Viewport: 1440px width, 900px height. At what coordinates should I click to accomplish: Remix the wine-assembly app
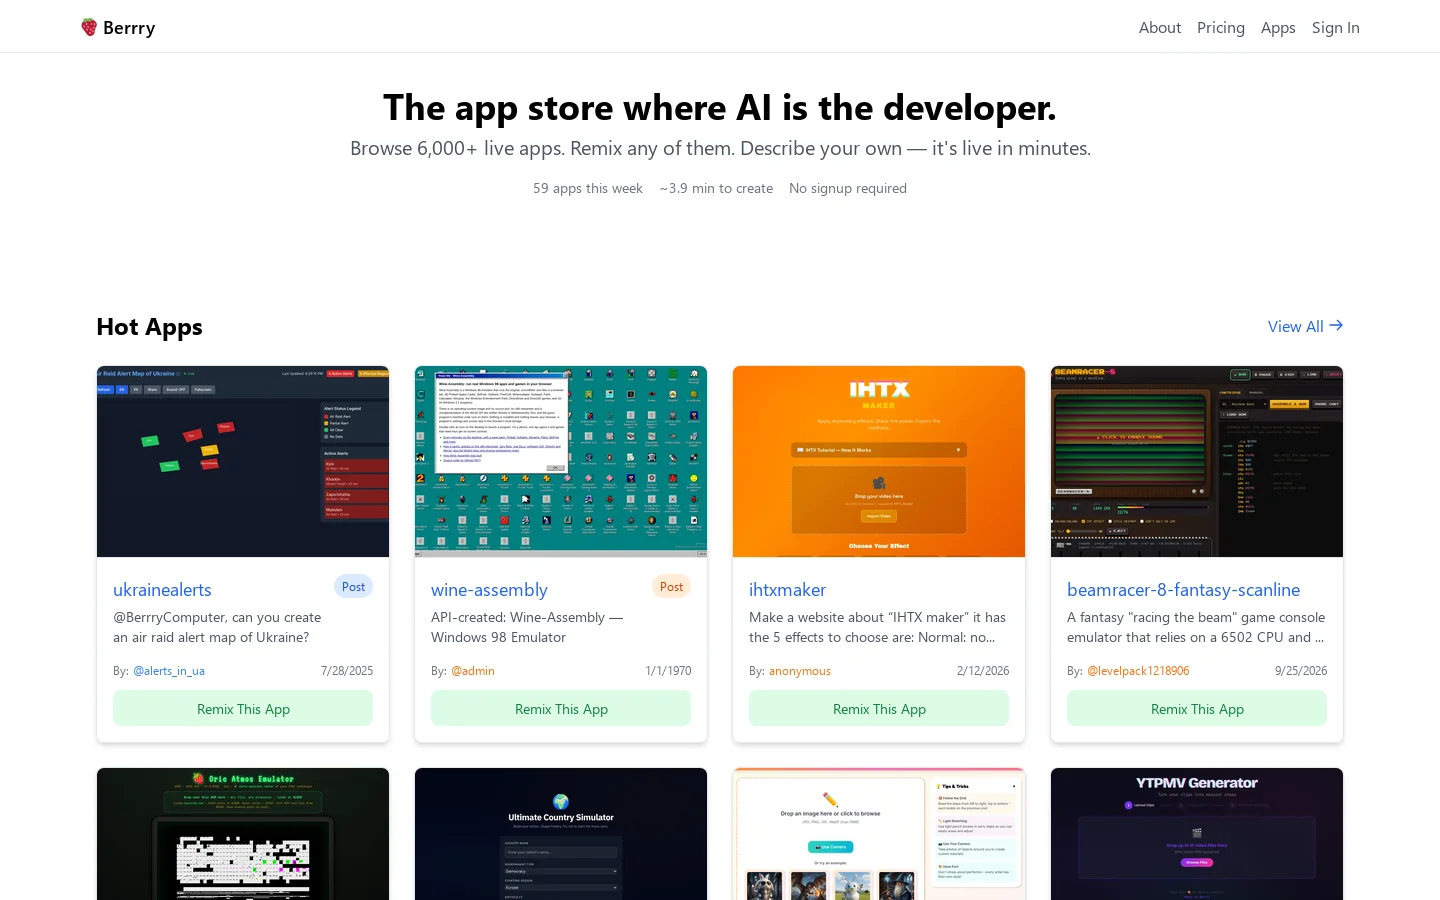click(x=561, y=709)
